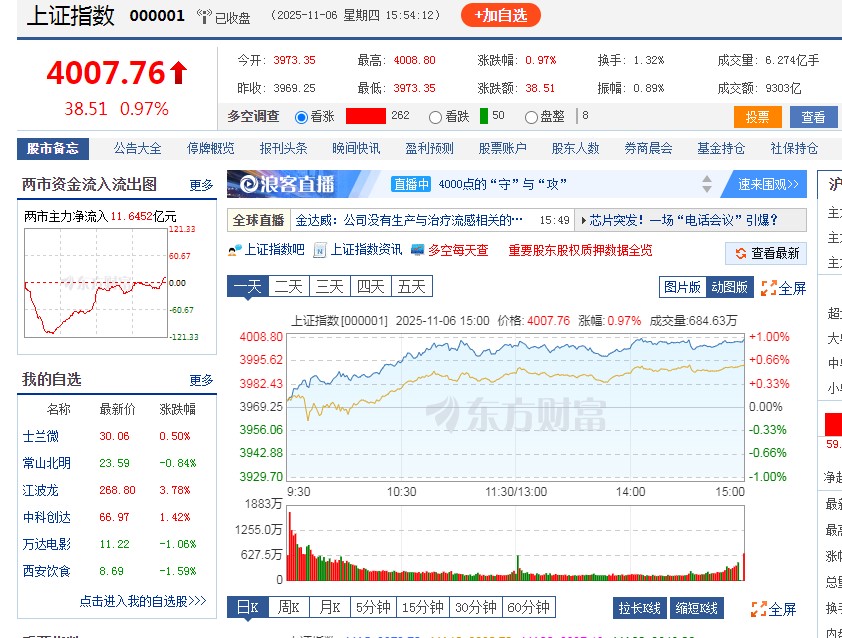Select the 看跌 bearish vote option
Viewport: 842px width, 638px height.
[436, 114]
